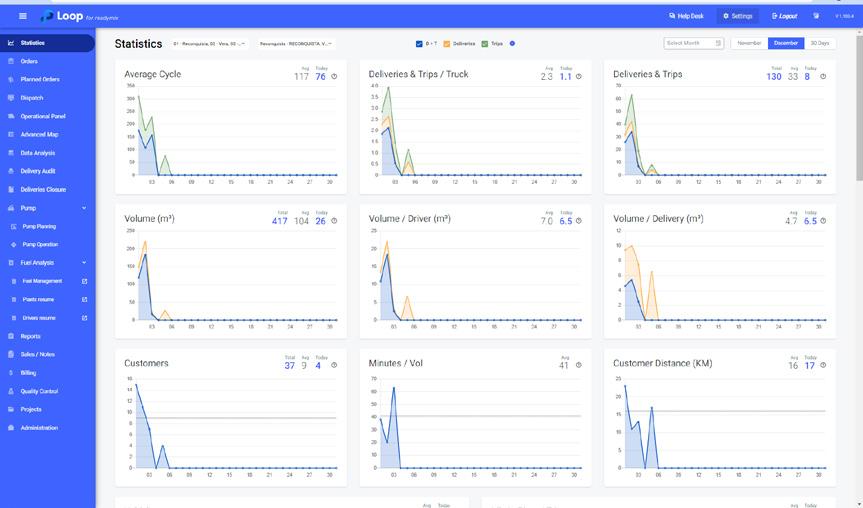Image resolution: width=863 pixels, height=508 pixels.
Task: Expand the Pump menu chevron
Action: coord(84,208)
